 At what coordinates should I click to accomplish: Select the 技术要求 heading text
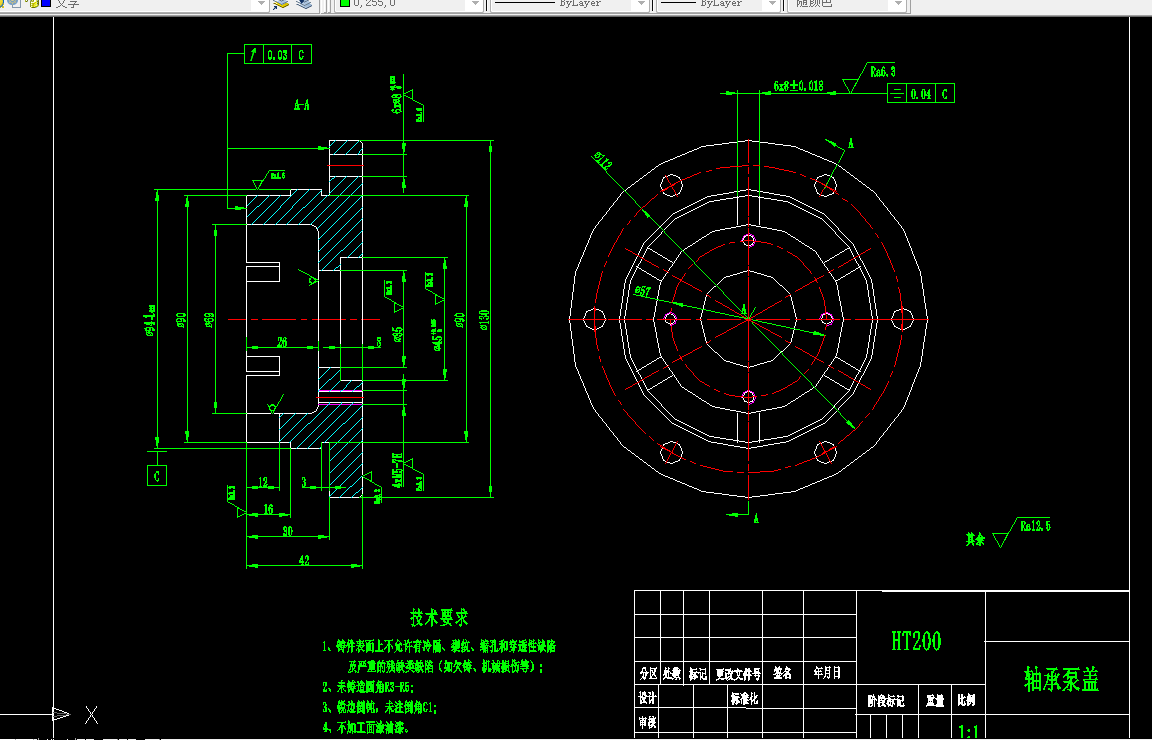pos(439,617)
